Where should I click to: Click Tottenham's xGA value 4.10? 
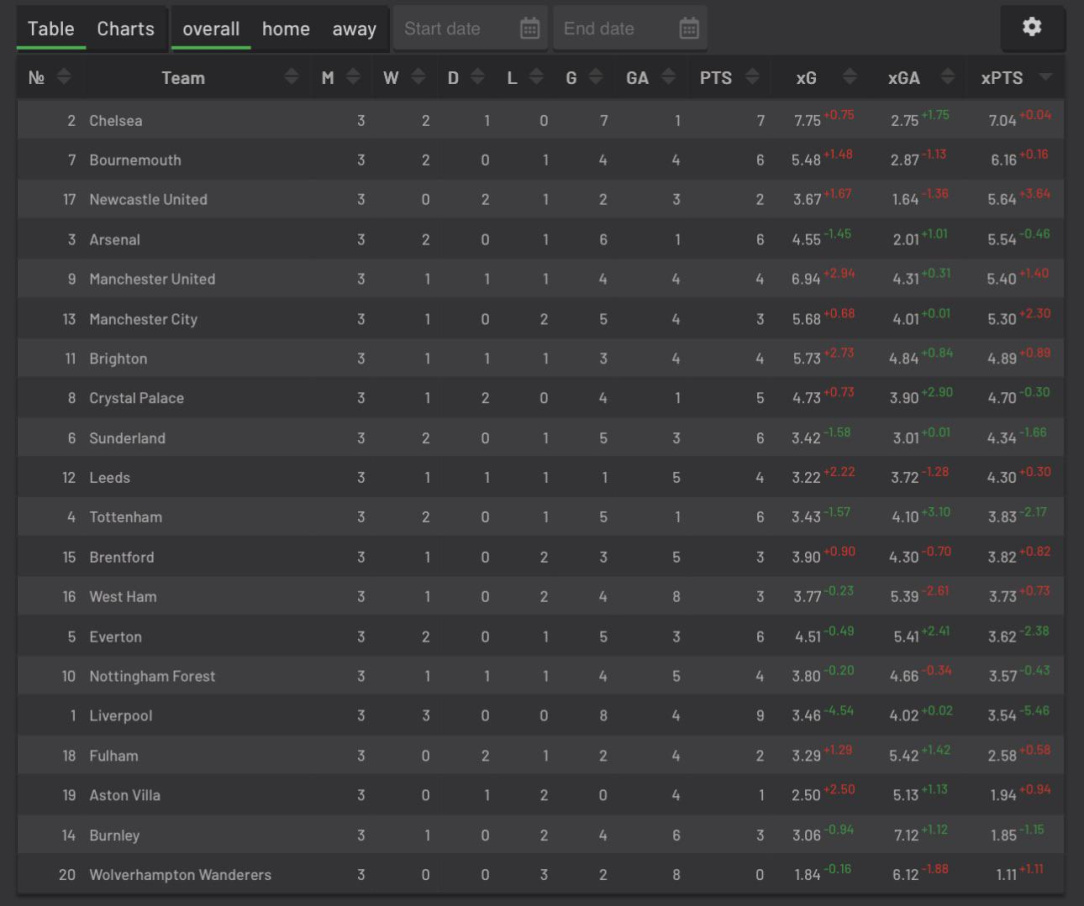[x=905, y=517]
